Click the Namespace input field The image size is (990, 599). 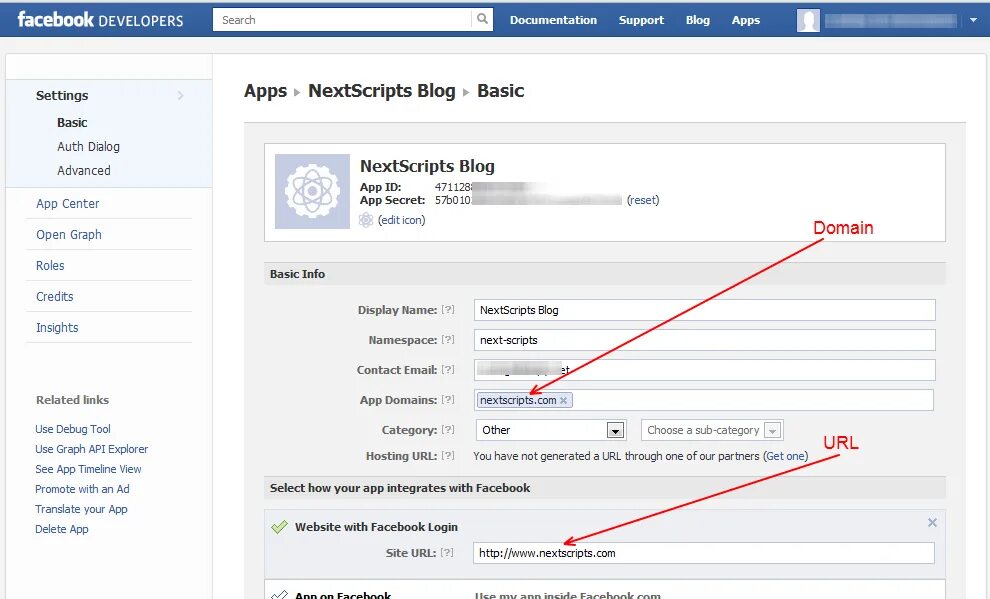[705, 340]
